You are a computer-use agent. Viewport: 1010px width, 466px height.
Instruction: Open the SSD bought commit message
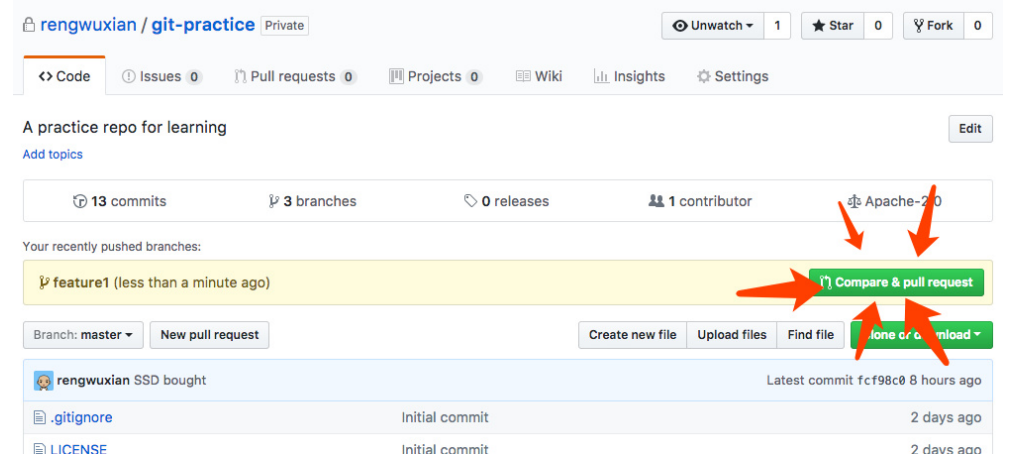tap(170, 380)
